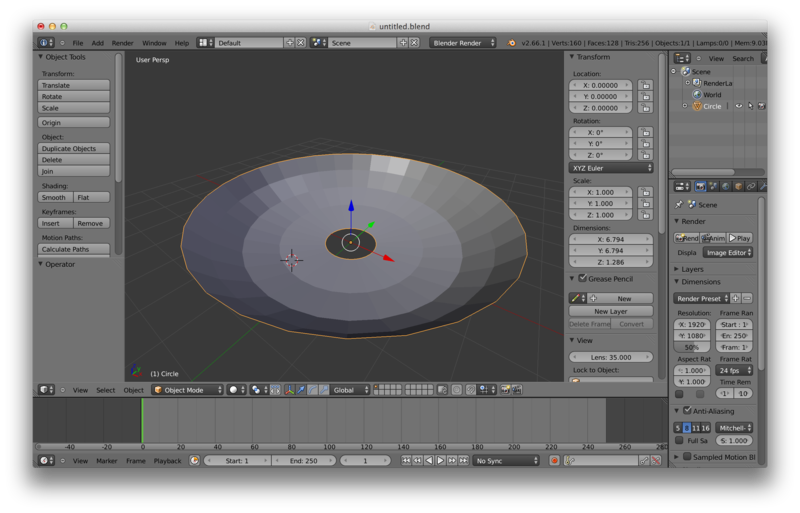Toggle Circle selectability cursor in outliner
Screen dimensions: 800x513
pyautogui.click(x=750, y=106)
